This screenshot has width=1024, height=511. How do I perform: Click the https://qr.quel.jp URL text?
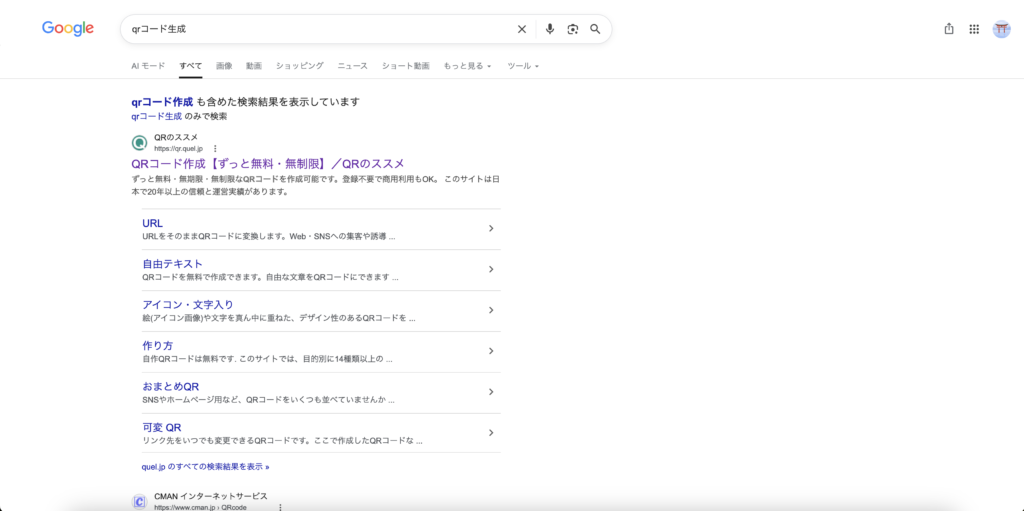(x=178, y=149)
